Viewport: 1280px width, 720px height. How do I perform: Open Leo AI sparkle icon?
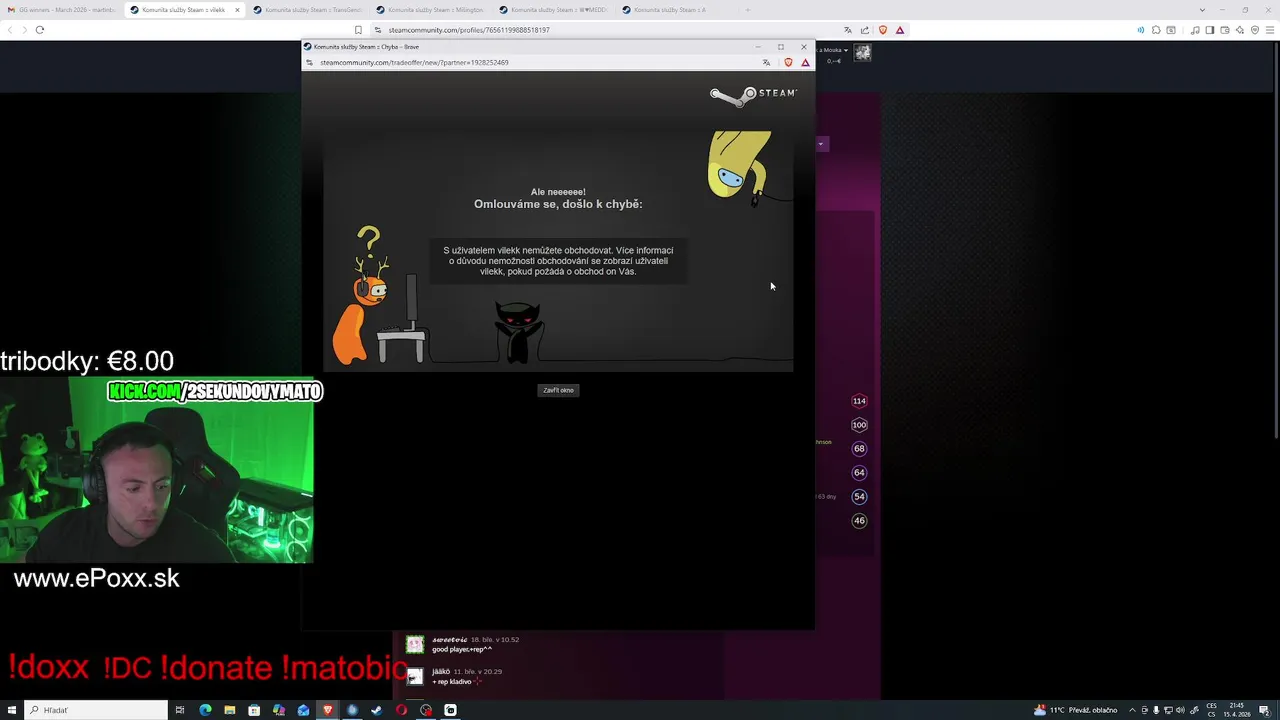1239,30
